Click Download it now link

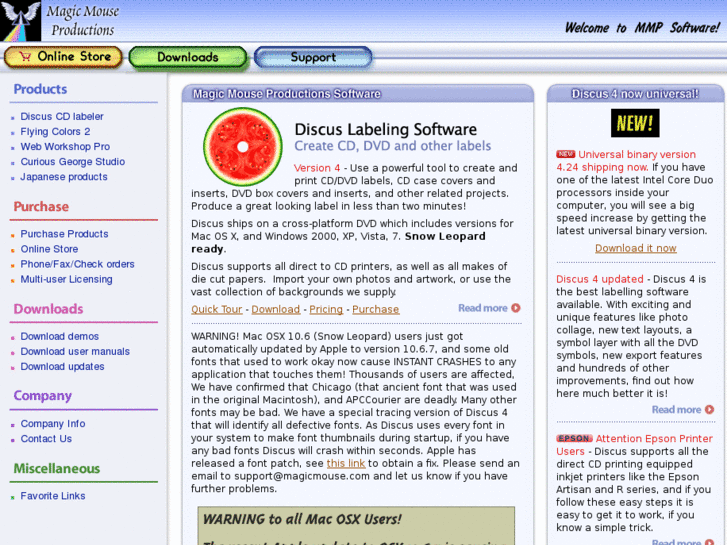coord(636,248)
